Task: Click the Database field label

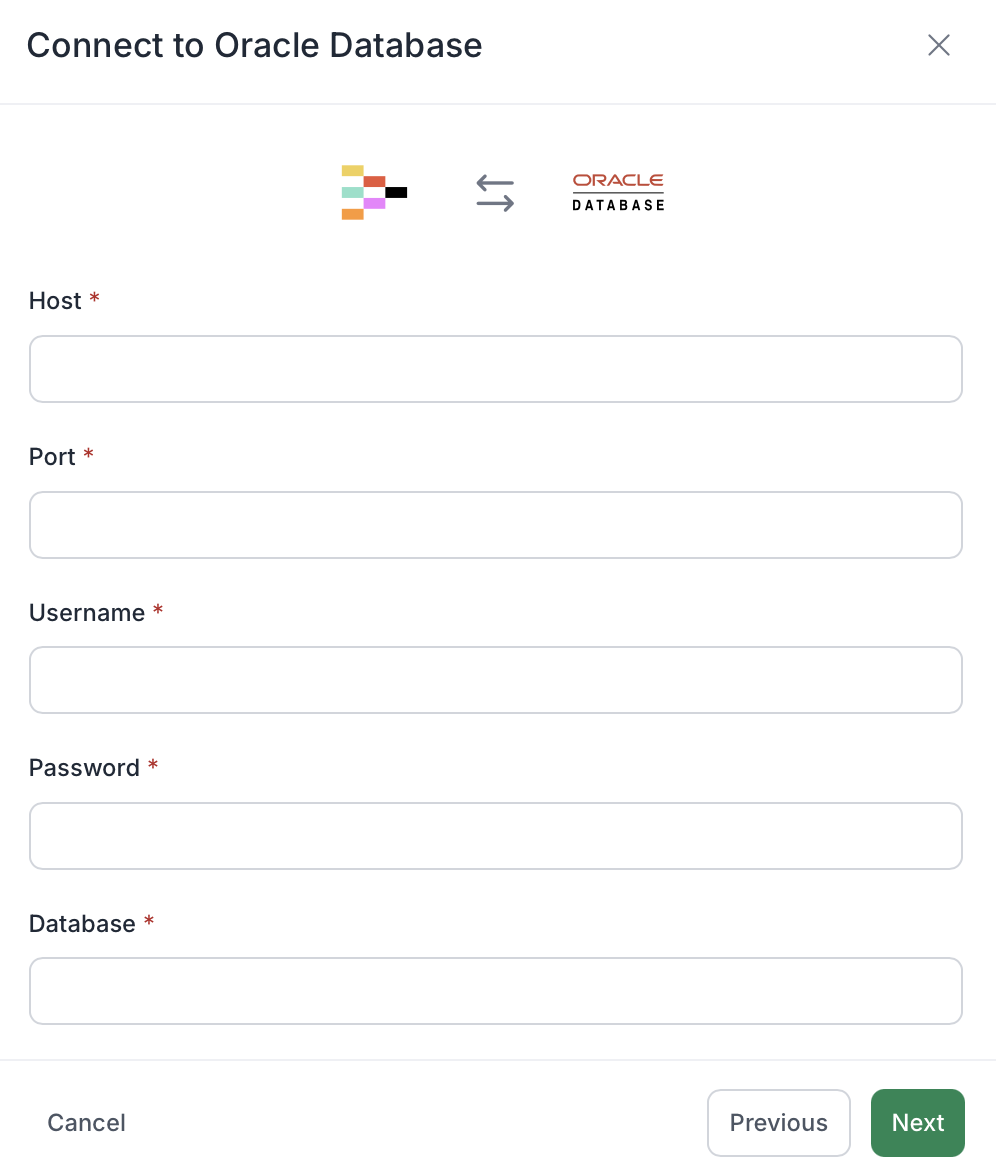Action: tap(82, 923)
